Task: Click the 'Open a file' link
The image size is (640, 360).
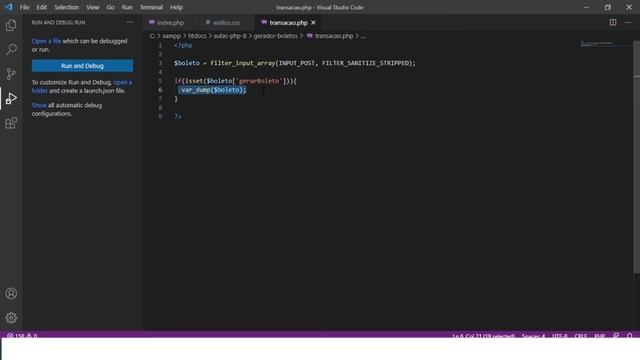Action: [x=46, y=41]
